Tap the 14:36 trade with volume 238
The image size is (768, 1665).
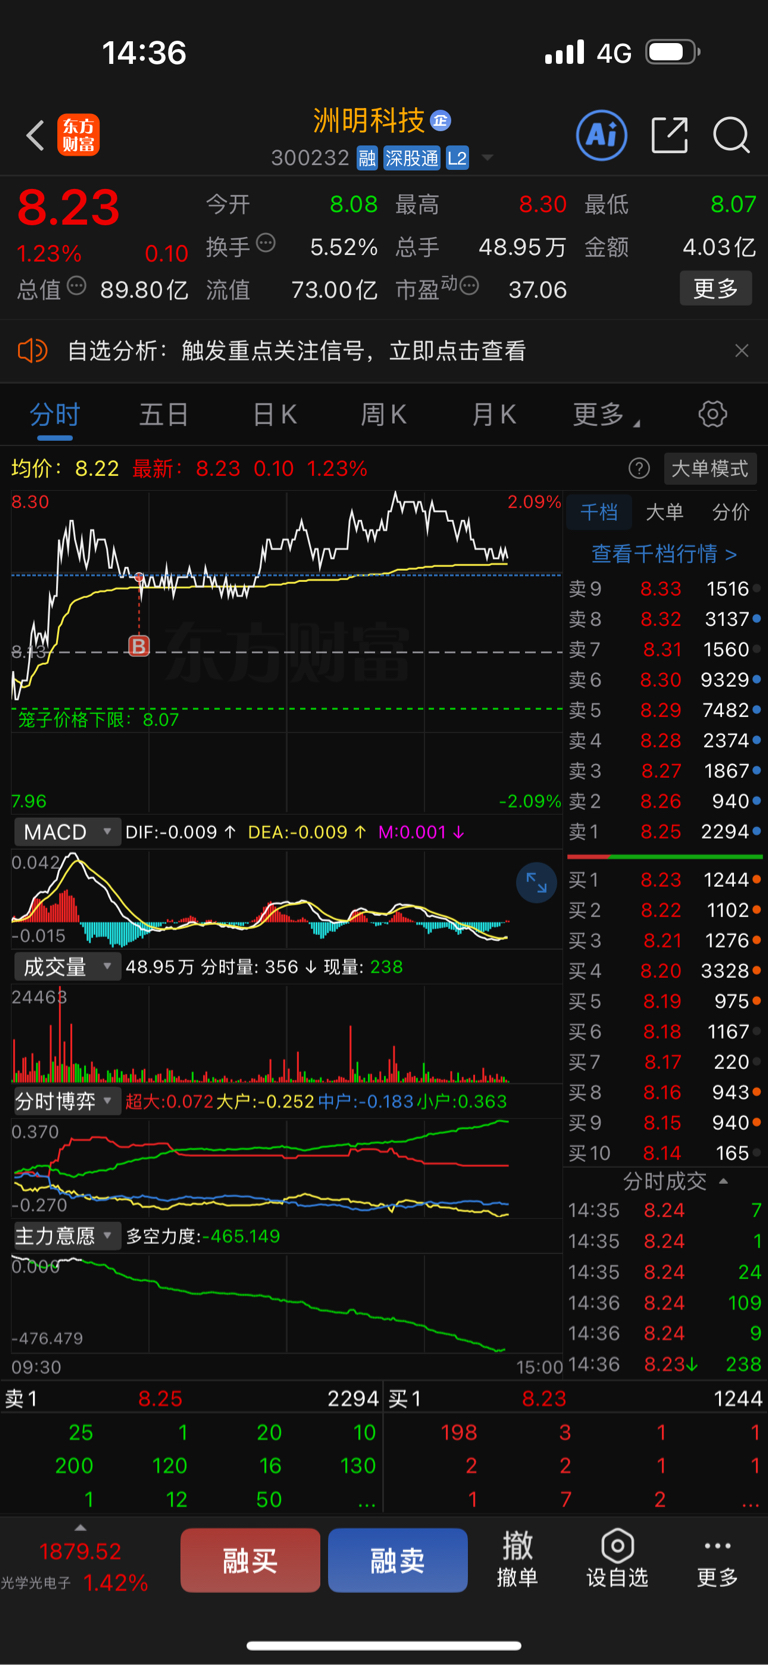click(x=665, y=1364)
